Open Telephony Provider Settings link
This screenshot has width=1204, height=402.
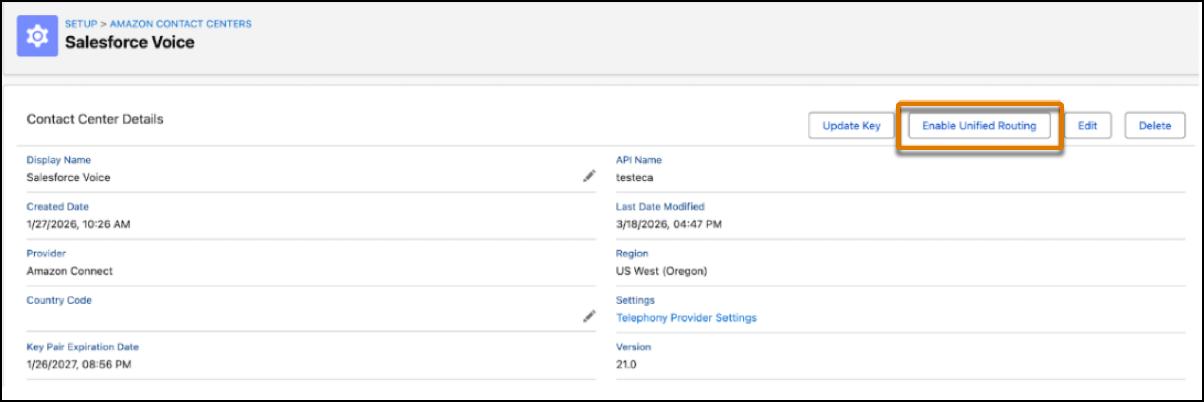coord(686,318)
